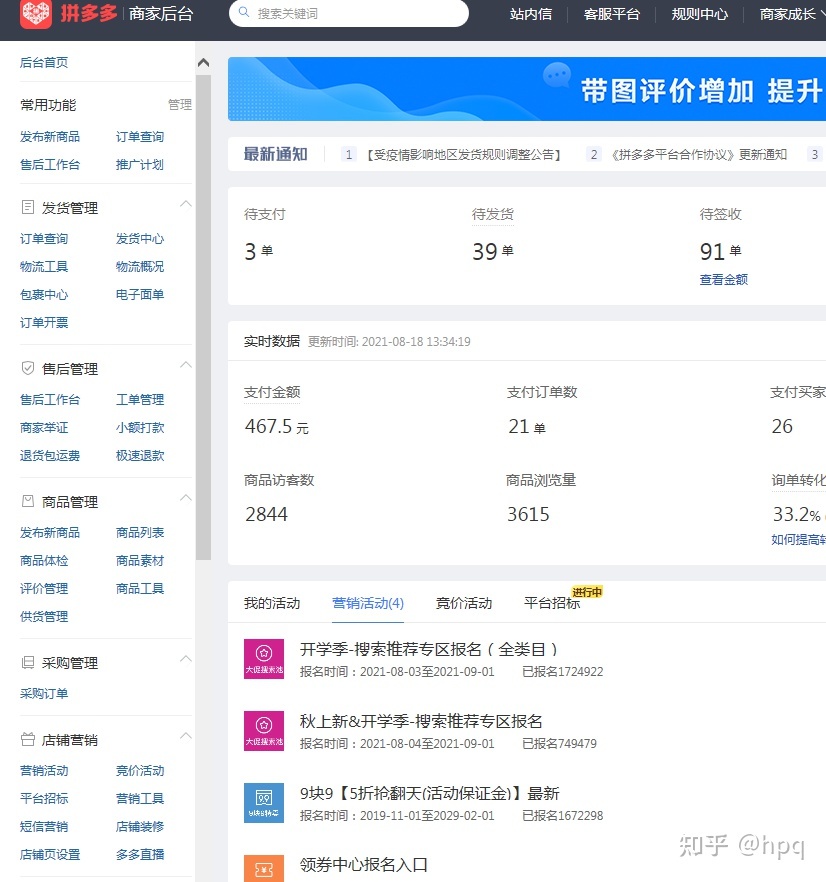This screenshot has height=882, width=826.
Task: Go to 后台首页
Action: [44, 62]
